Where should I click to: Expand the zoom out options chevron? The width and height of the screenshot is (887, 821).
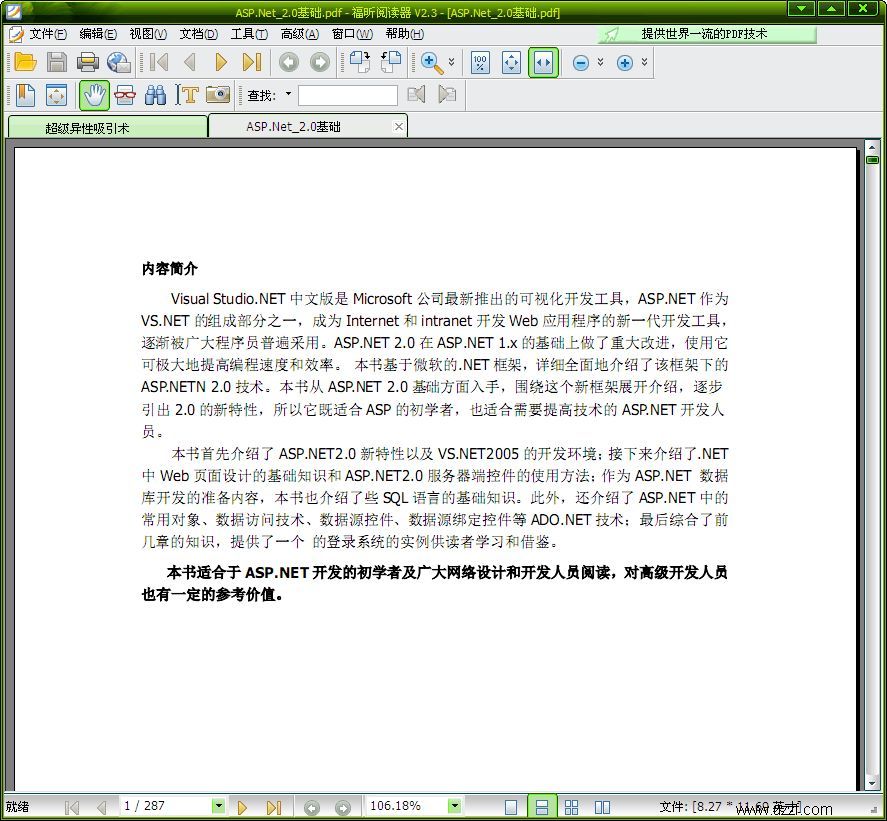click(600, 62)
